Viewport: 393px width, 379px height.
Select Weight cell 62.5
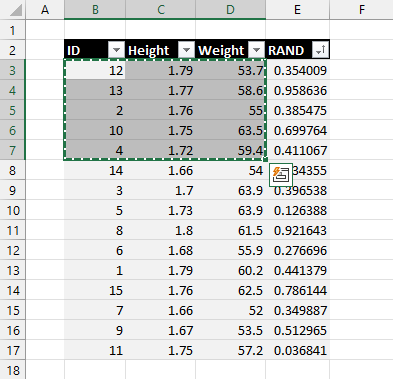coord(231,290)
